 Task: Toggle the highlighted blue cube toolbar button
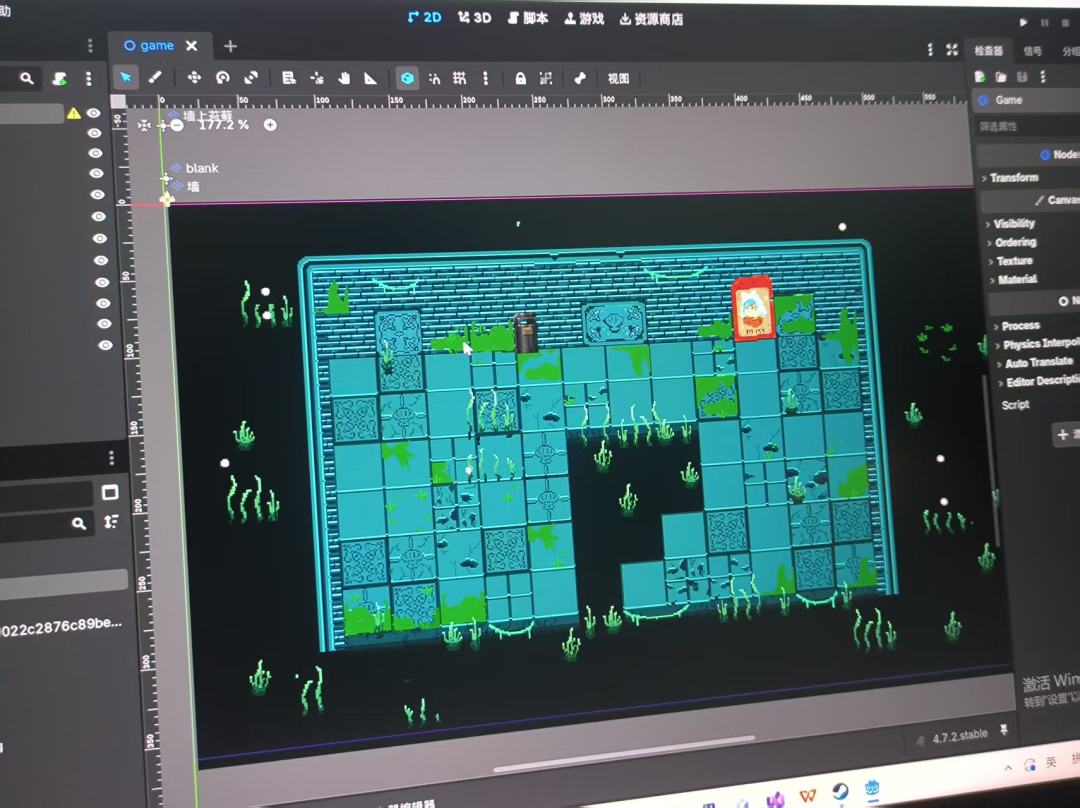tap(408, 78)
